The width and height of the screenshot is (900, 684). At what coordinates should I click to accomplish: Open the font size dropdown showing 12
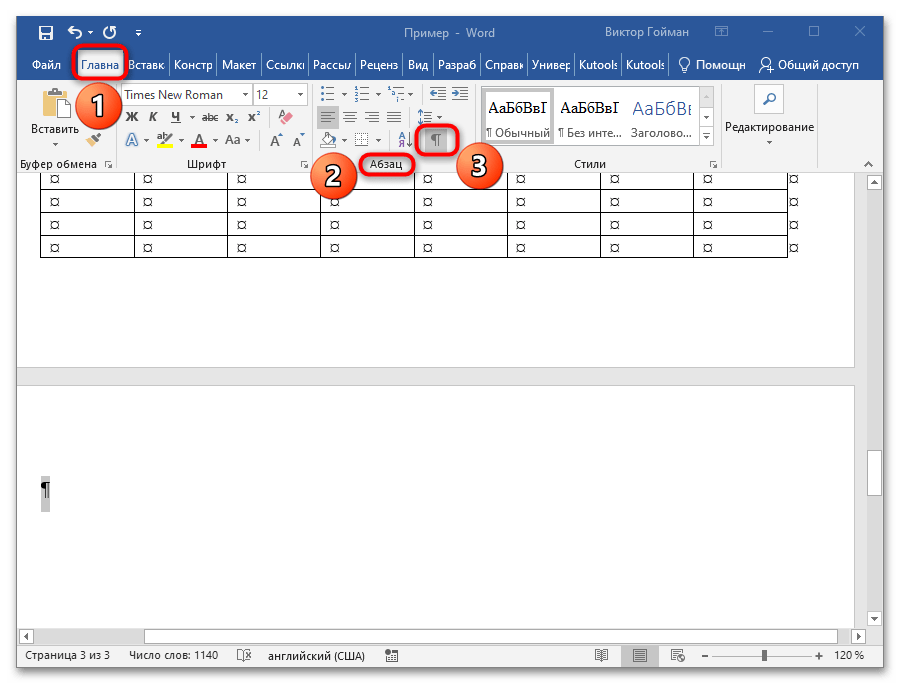tap(300, 95)
